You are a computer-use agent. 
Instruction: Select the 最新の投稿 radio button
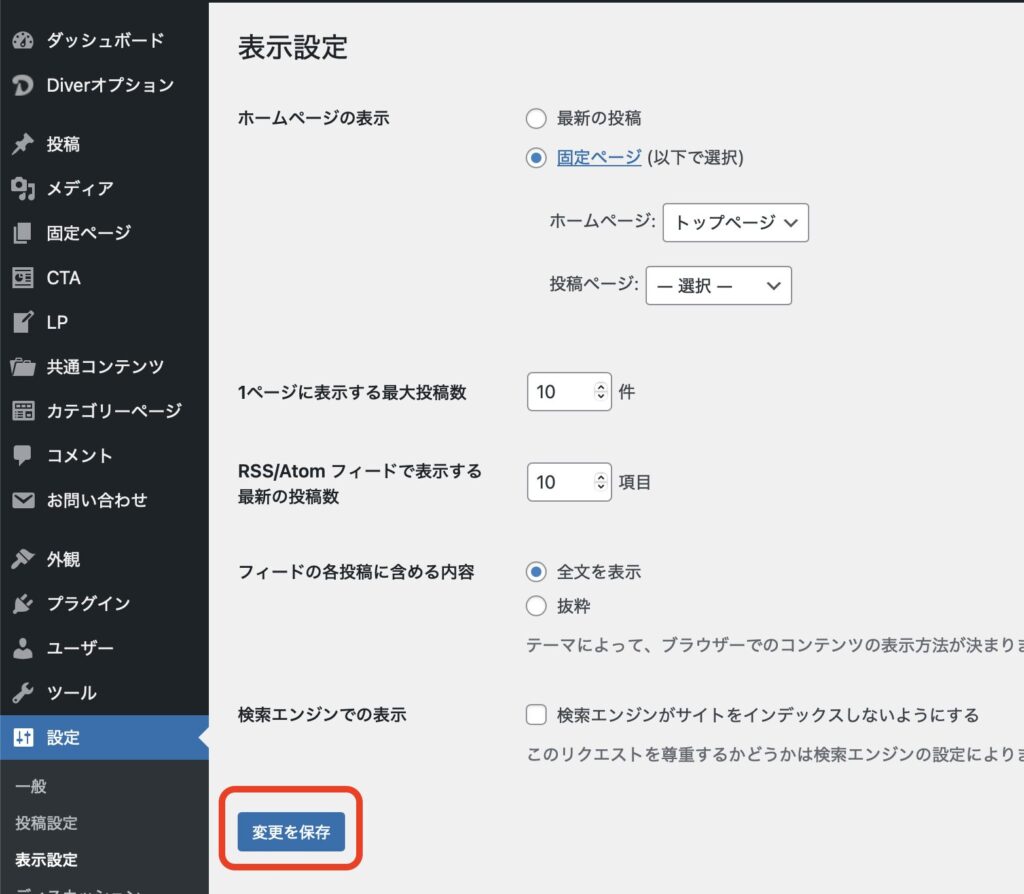pos(537,119)
